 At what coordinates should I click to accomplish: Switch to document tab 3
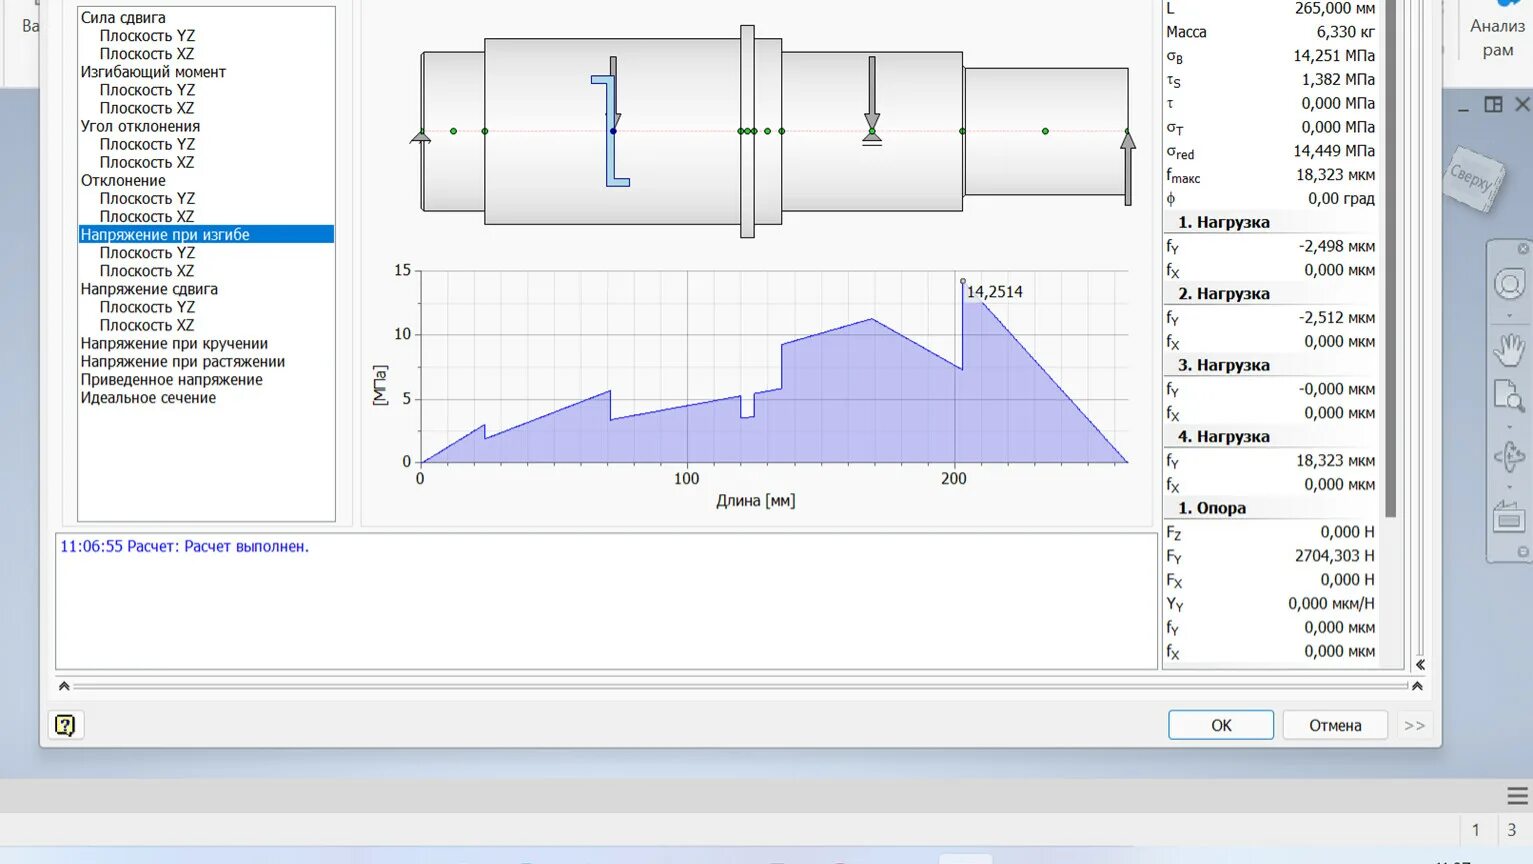[x=1512, y=829]
